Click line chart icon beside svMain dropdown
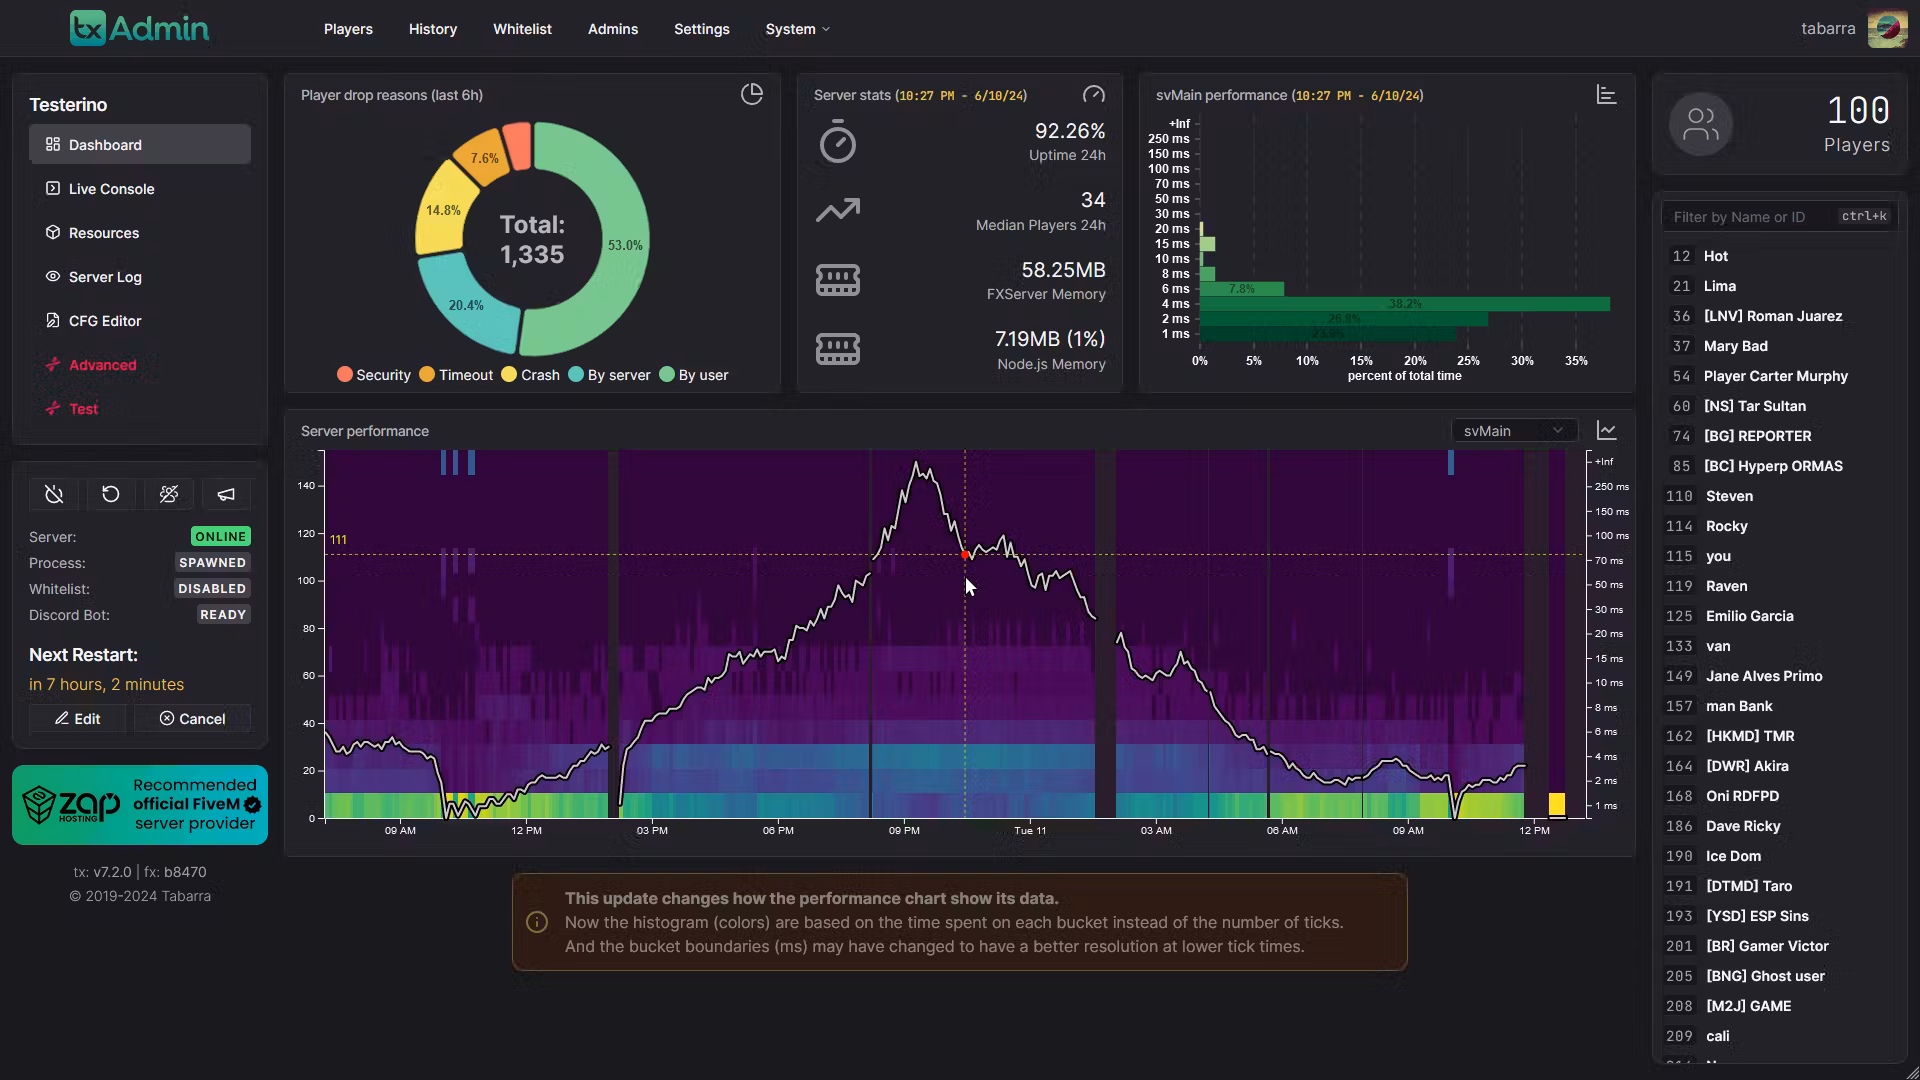 pos(1606,431)
